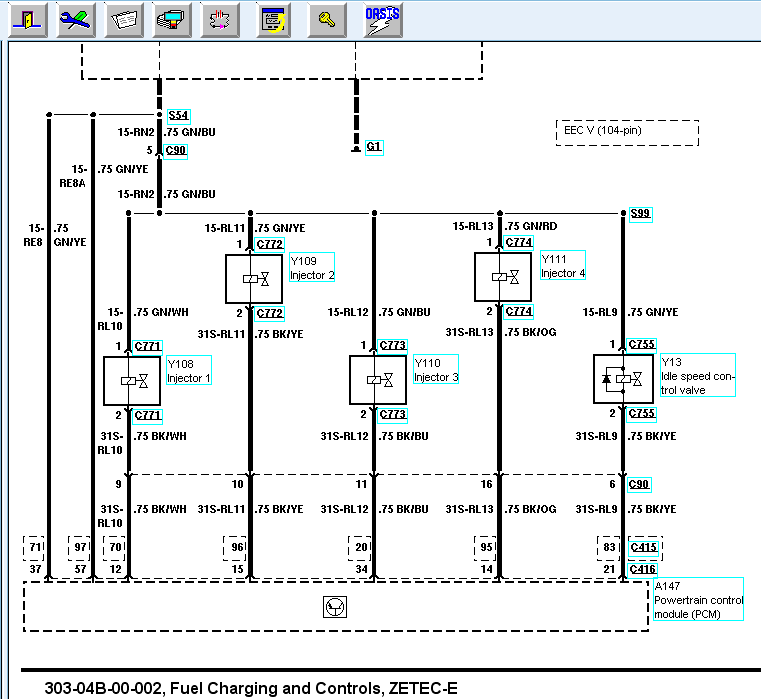Image resolution: width=761 pixels, height=699 pixels.
Task: Open C773 link at Injector 3 pin 2
Action: tap(393, 415)
